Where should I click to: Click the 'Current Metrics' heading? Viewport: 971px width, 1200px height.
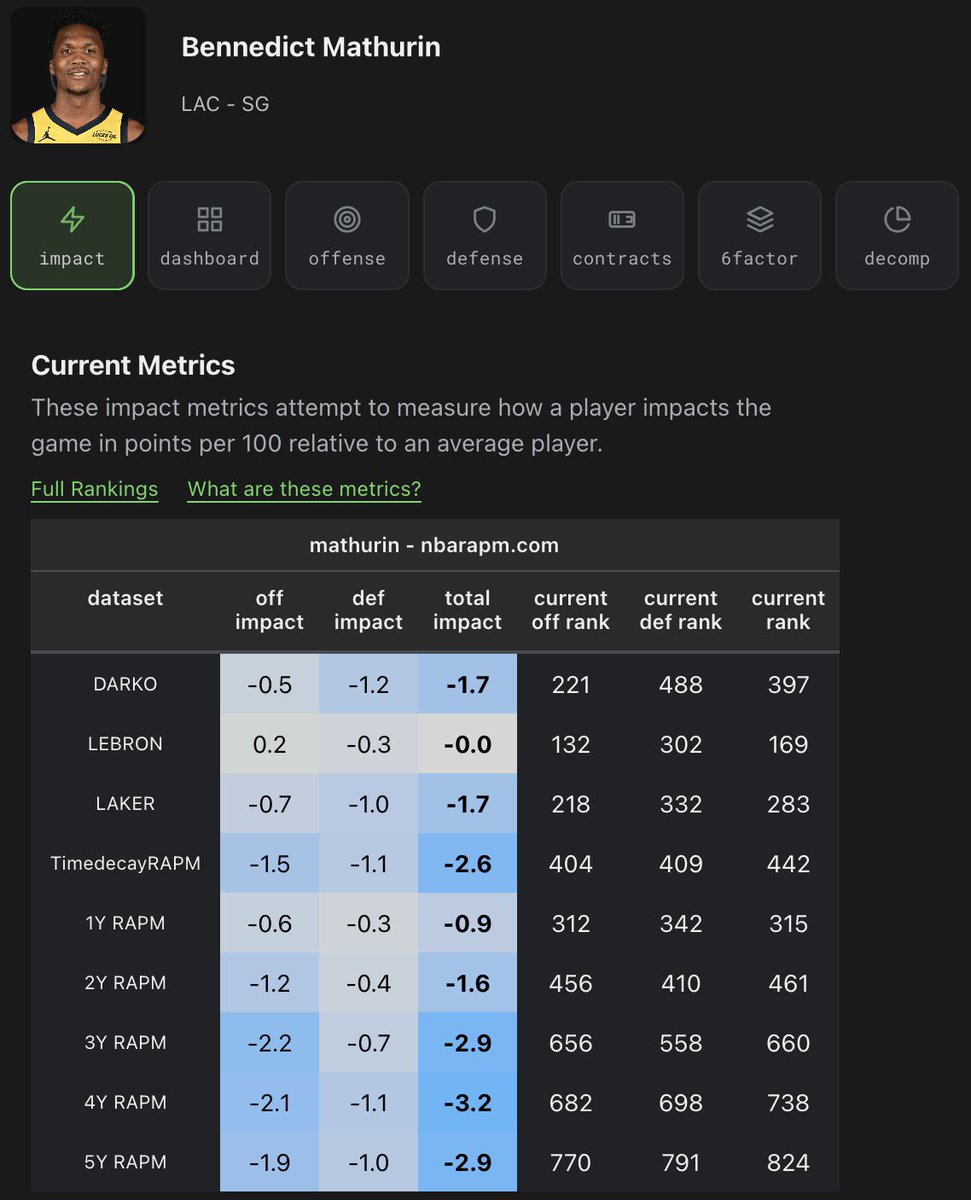133,365
